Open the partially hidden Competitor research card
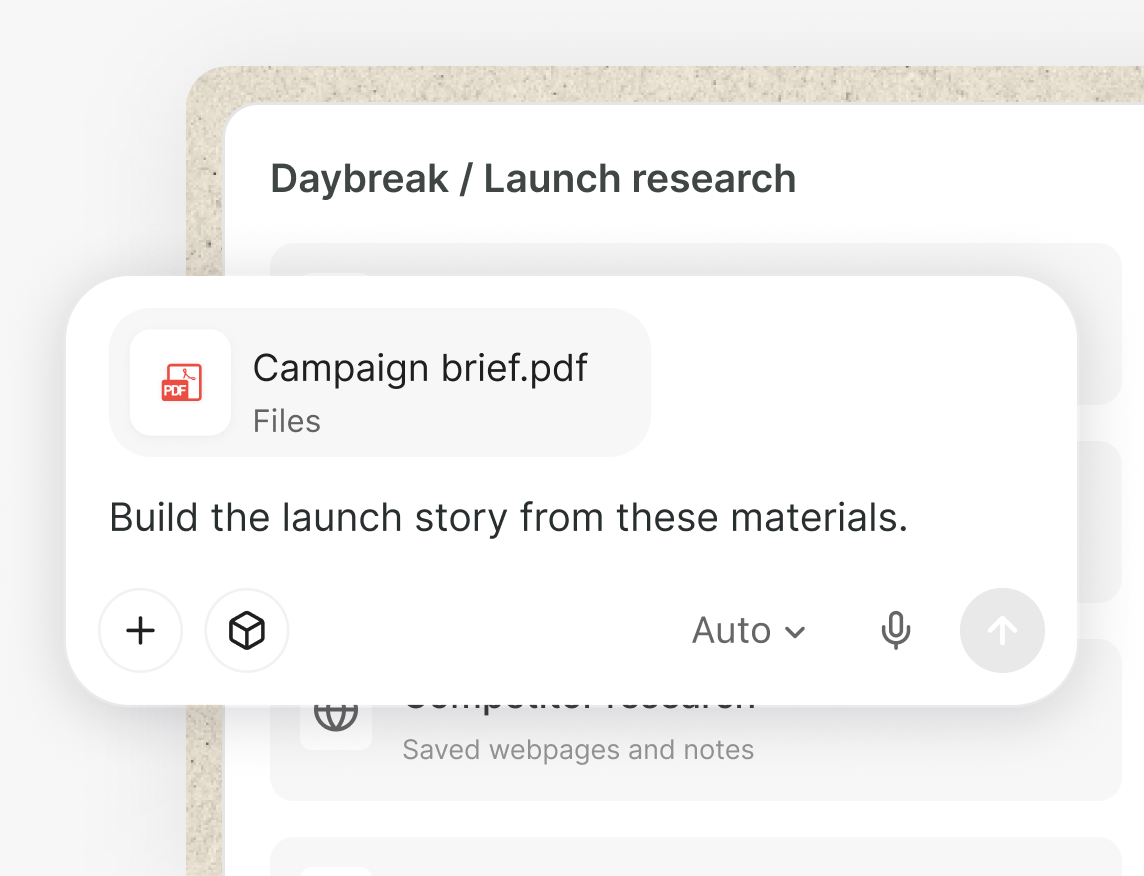The width and height of the screenshot is (1144, 876). click(x=695, y=753)
